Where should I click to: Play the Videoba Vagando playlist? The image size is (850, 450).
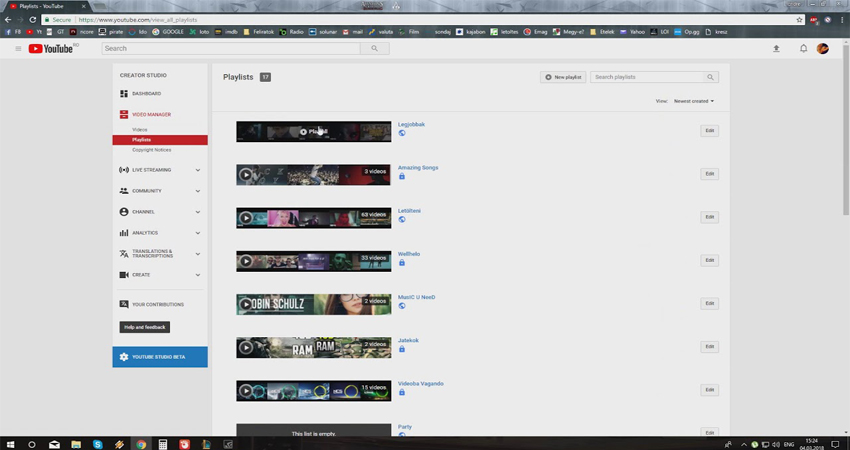click(x=246, y=391)
